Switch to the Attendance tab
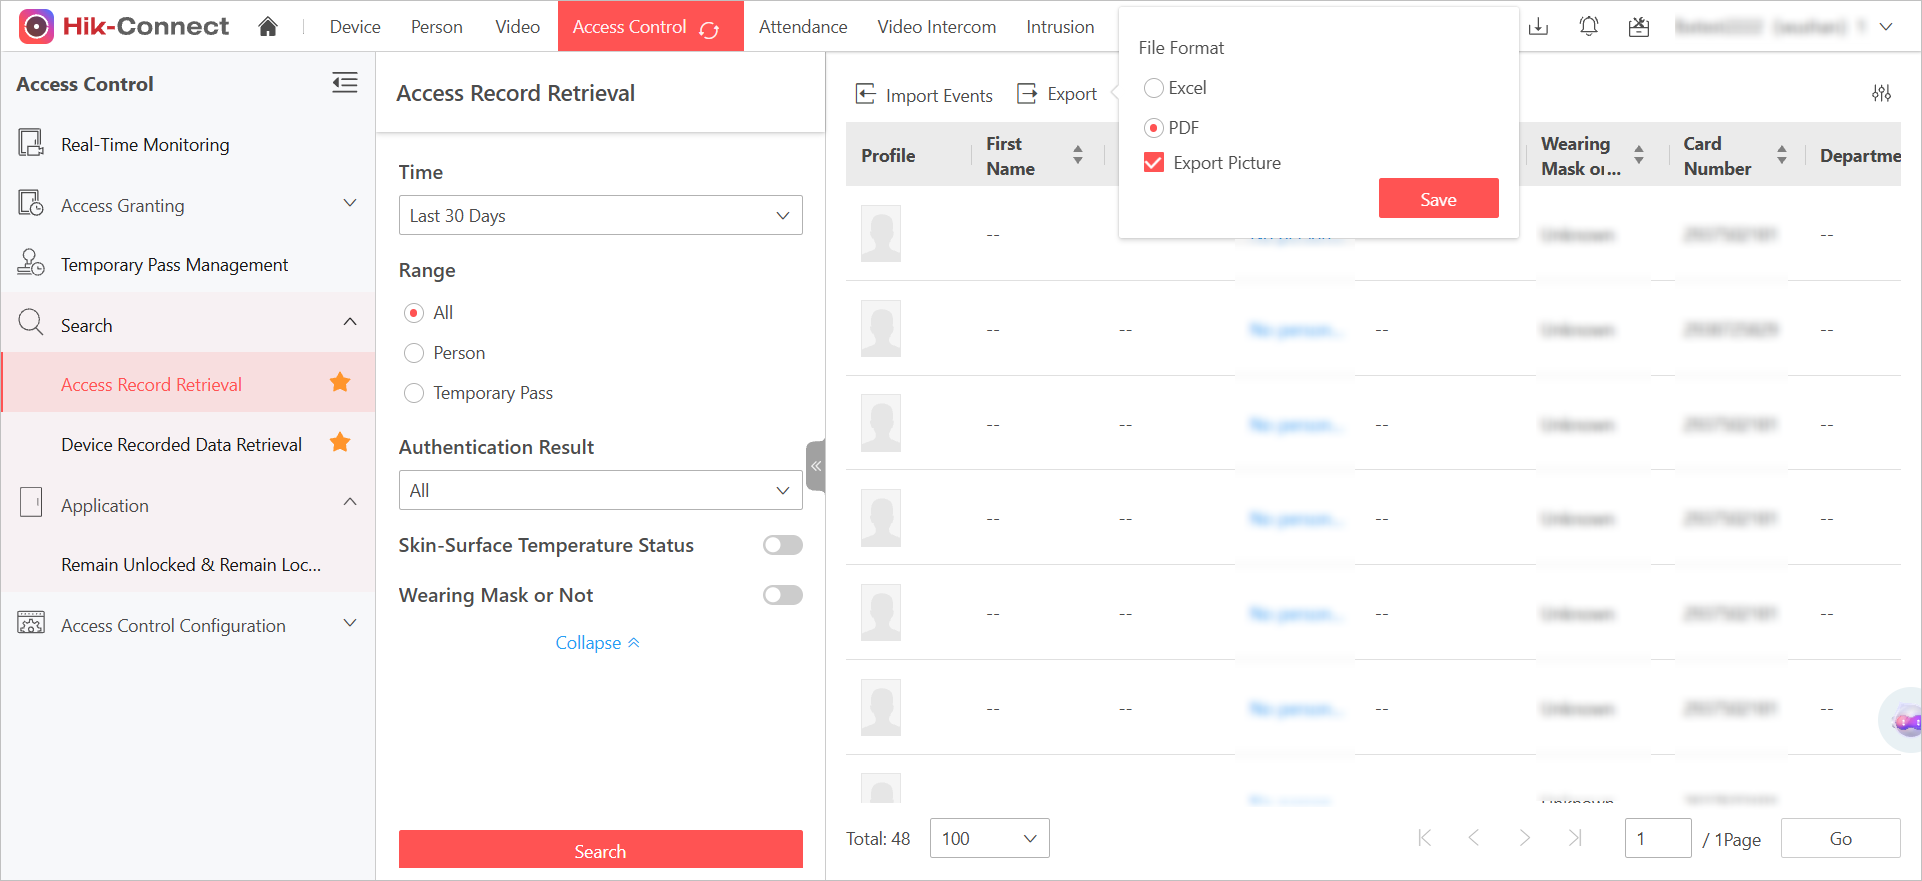 tap(803, 27)
